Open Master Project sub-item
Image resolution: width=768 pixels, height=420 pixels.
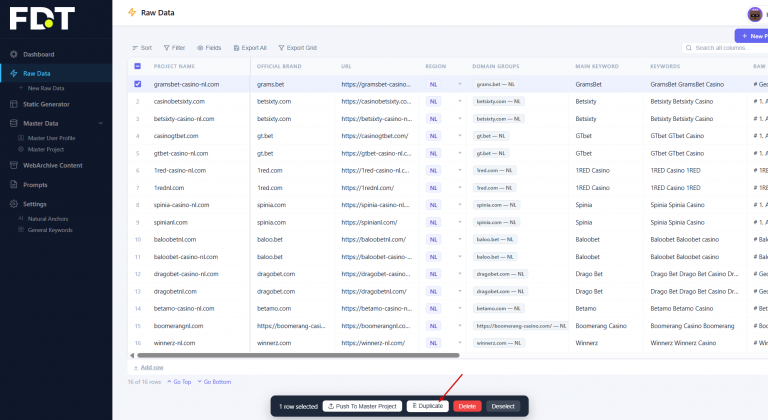click(x=46, y=149)
